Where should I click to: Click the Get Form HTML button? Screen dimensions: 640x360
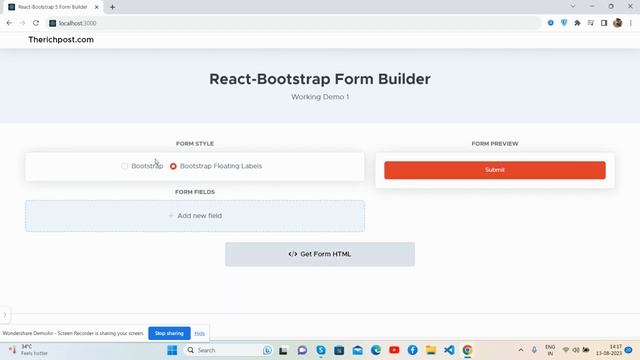tap(320, 254)
